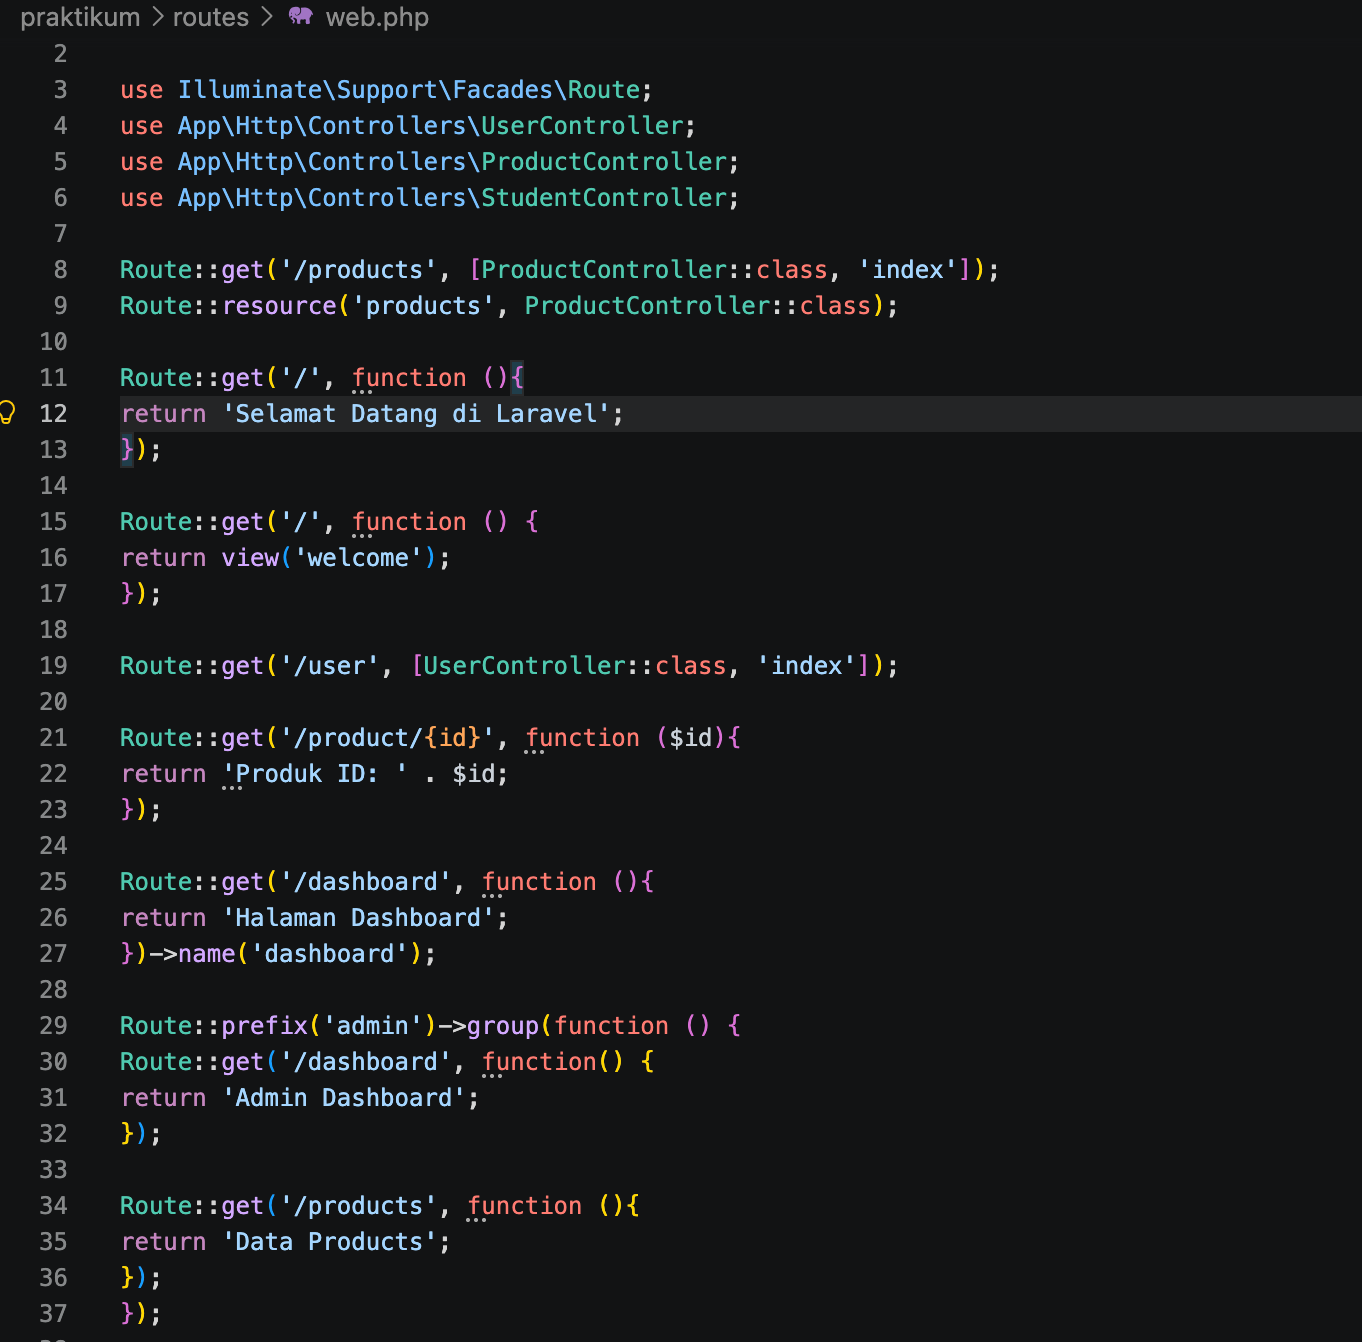Place cursor on 'Selamat Datang di Laravel' string
The image size is (1362, 1342).
(x=416, y=413)
